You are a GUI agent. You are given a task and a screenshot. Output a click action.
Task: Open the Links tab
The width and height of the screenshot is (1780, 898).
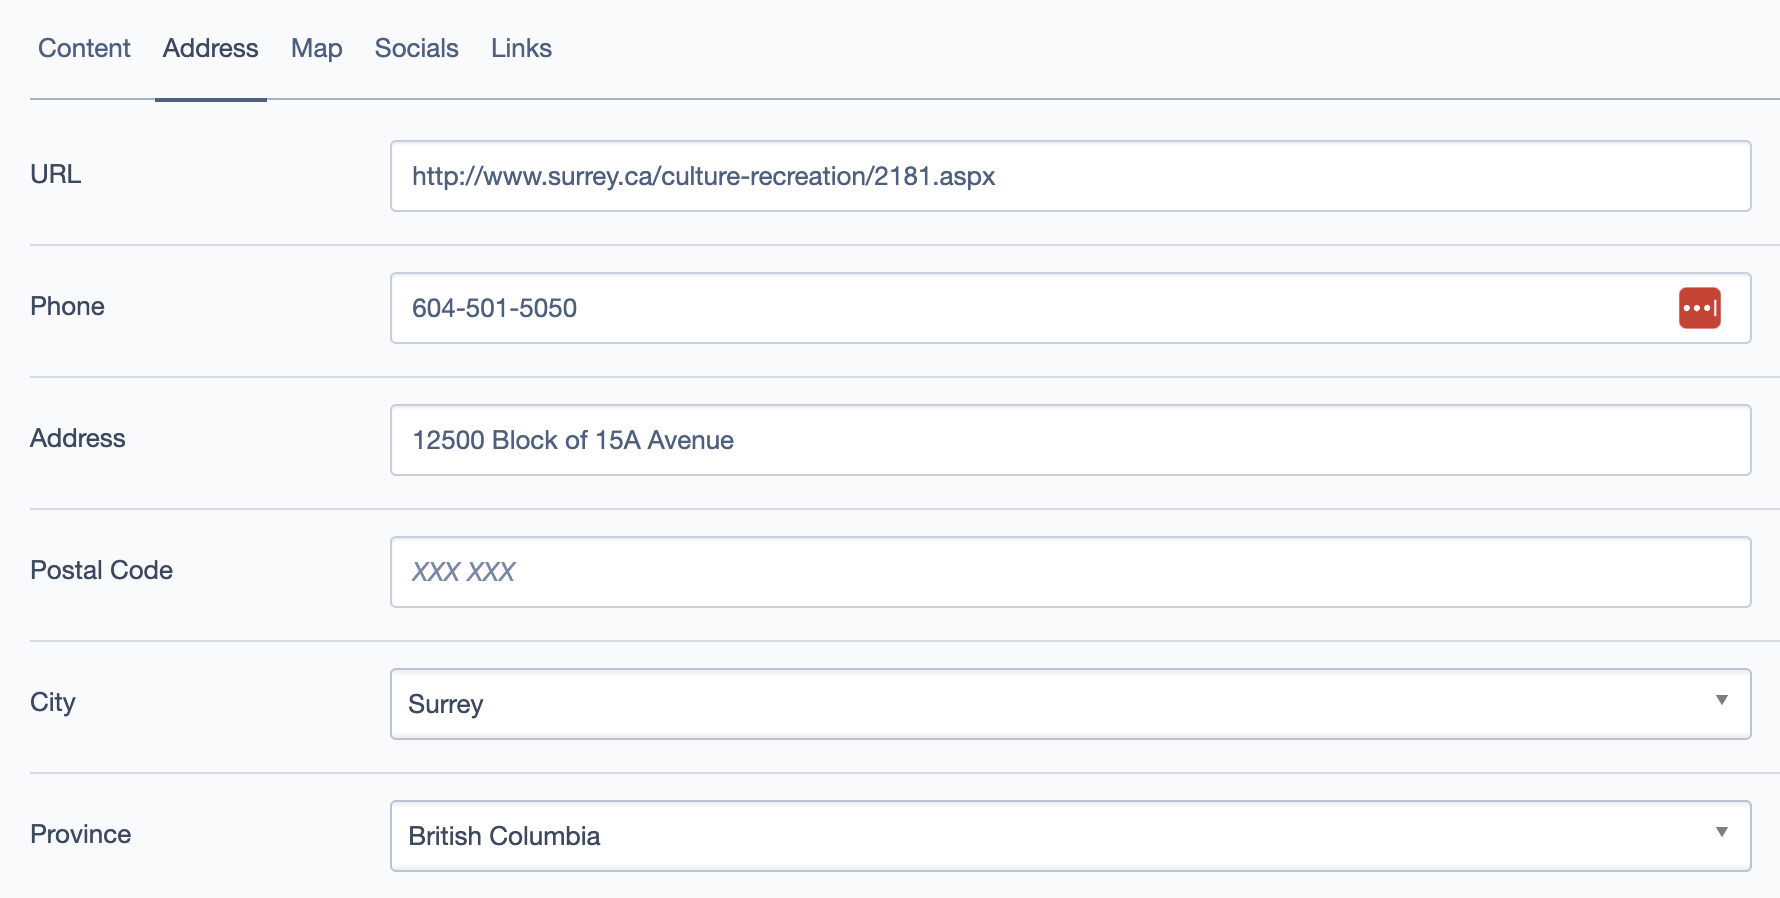coord(521,48)
